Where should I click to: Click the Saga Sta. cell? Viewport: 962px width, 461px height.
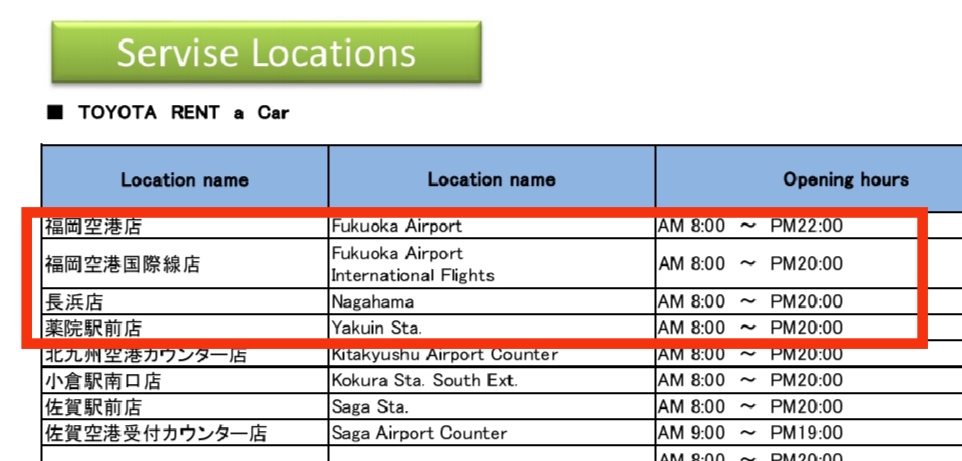point(370,407)
